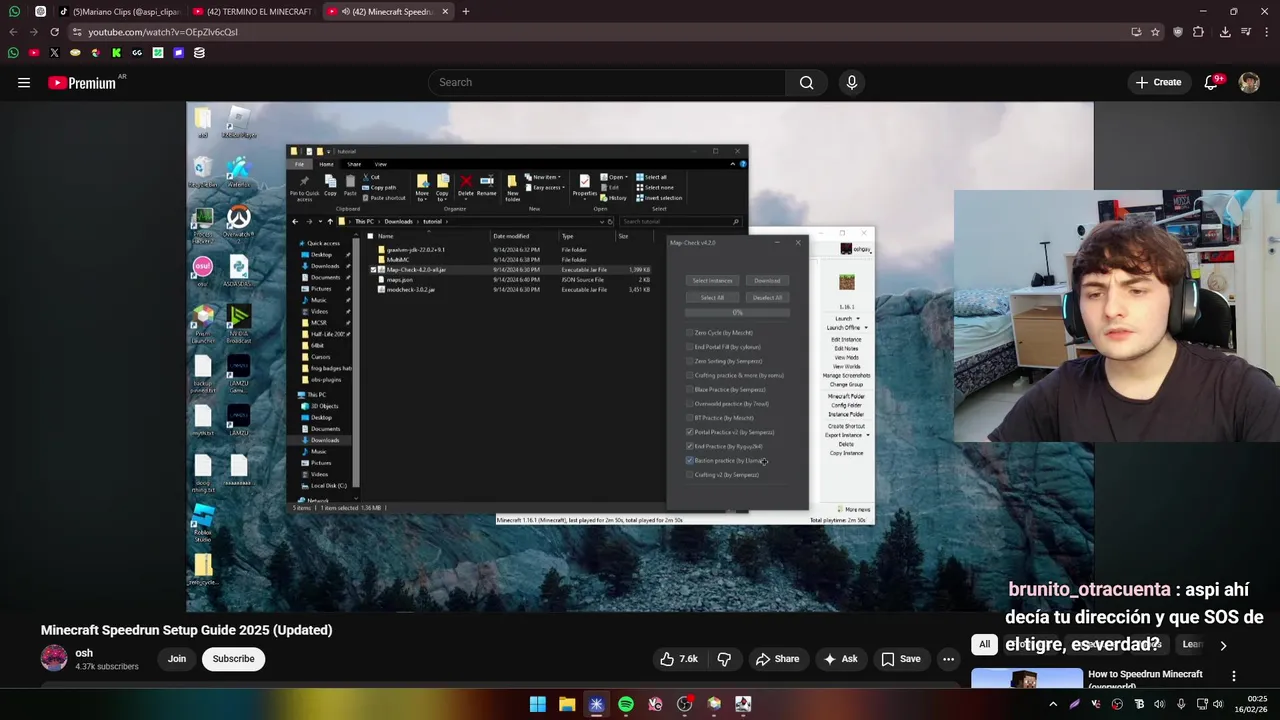Subscribe to the osh channel
This screenshot has height=720, width=1280.
pos(233,659)
